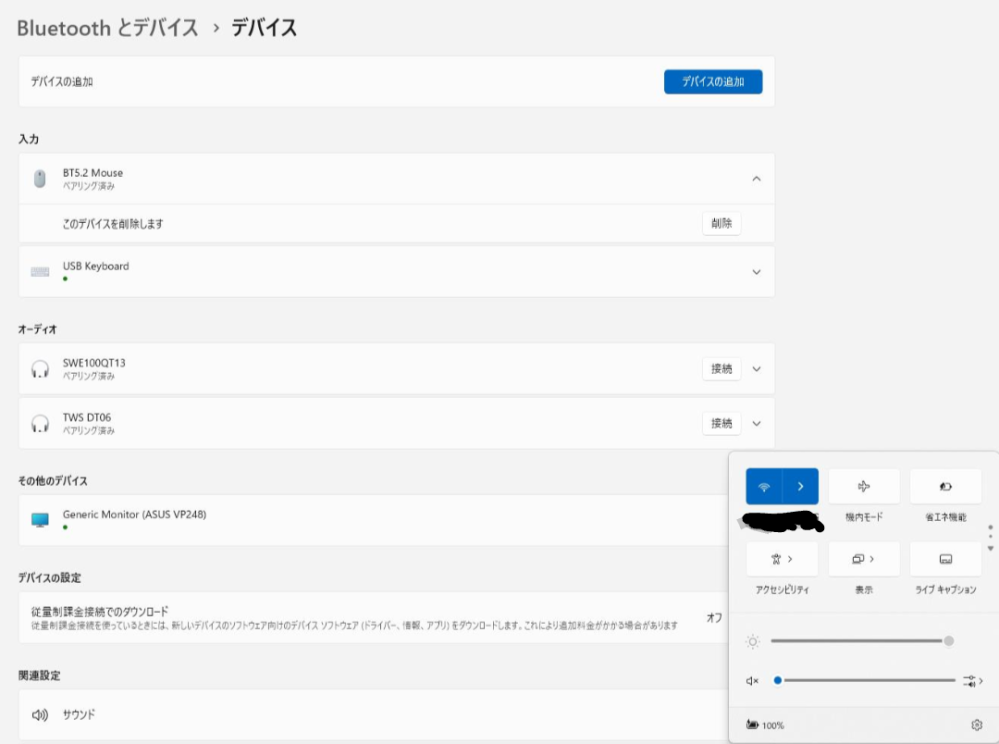
Task: Click the battery 100% indicator
Action: click(x=766, y=725)
